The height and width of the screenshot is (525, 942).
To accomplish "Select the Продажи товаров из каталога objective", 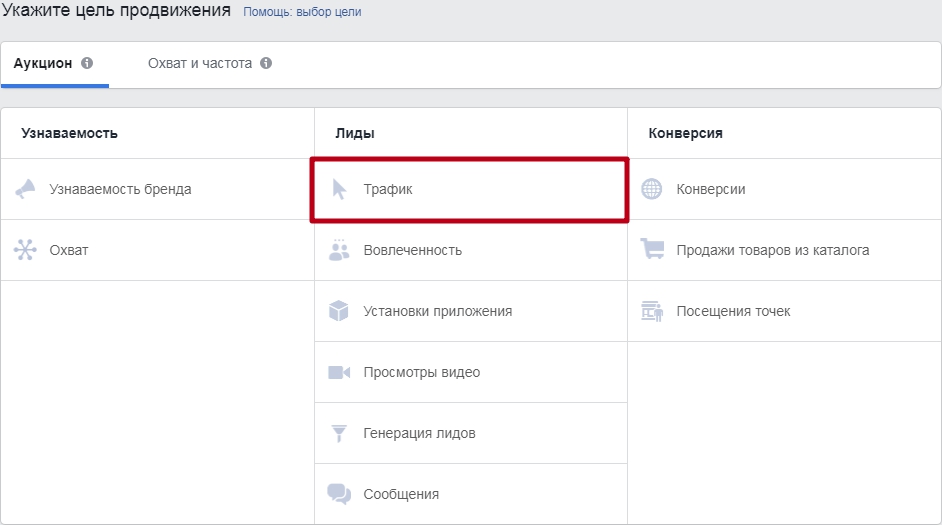I will pyautogui.click(x=772, y=250).
